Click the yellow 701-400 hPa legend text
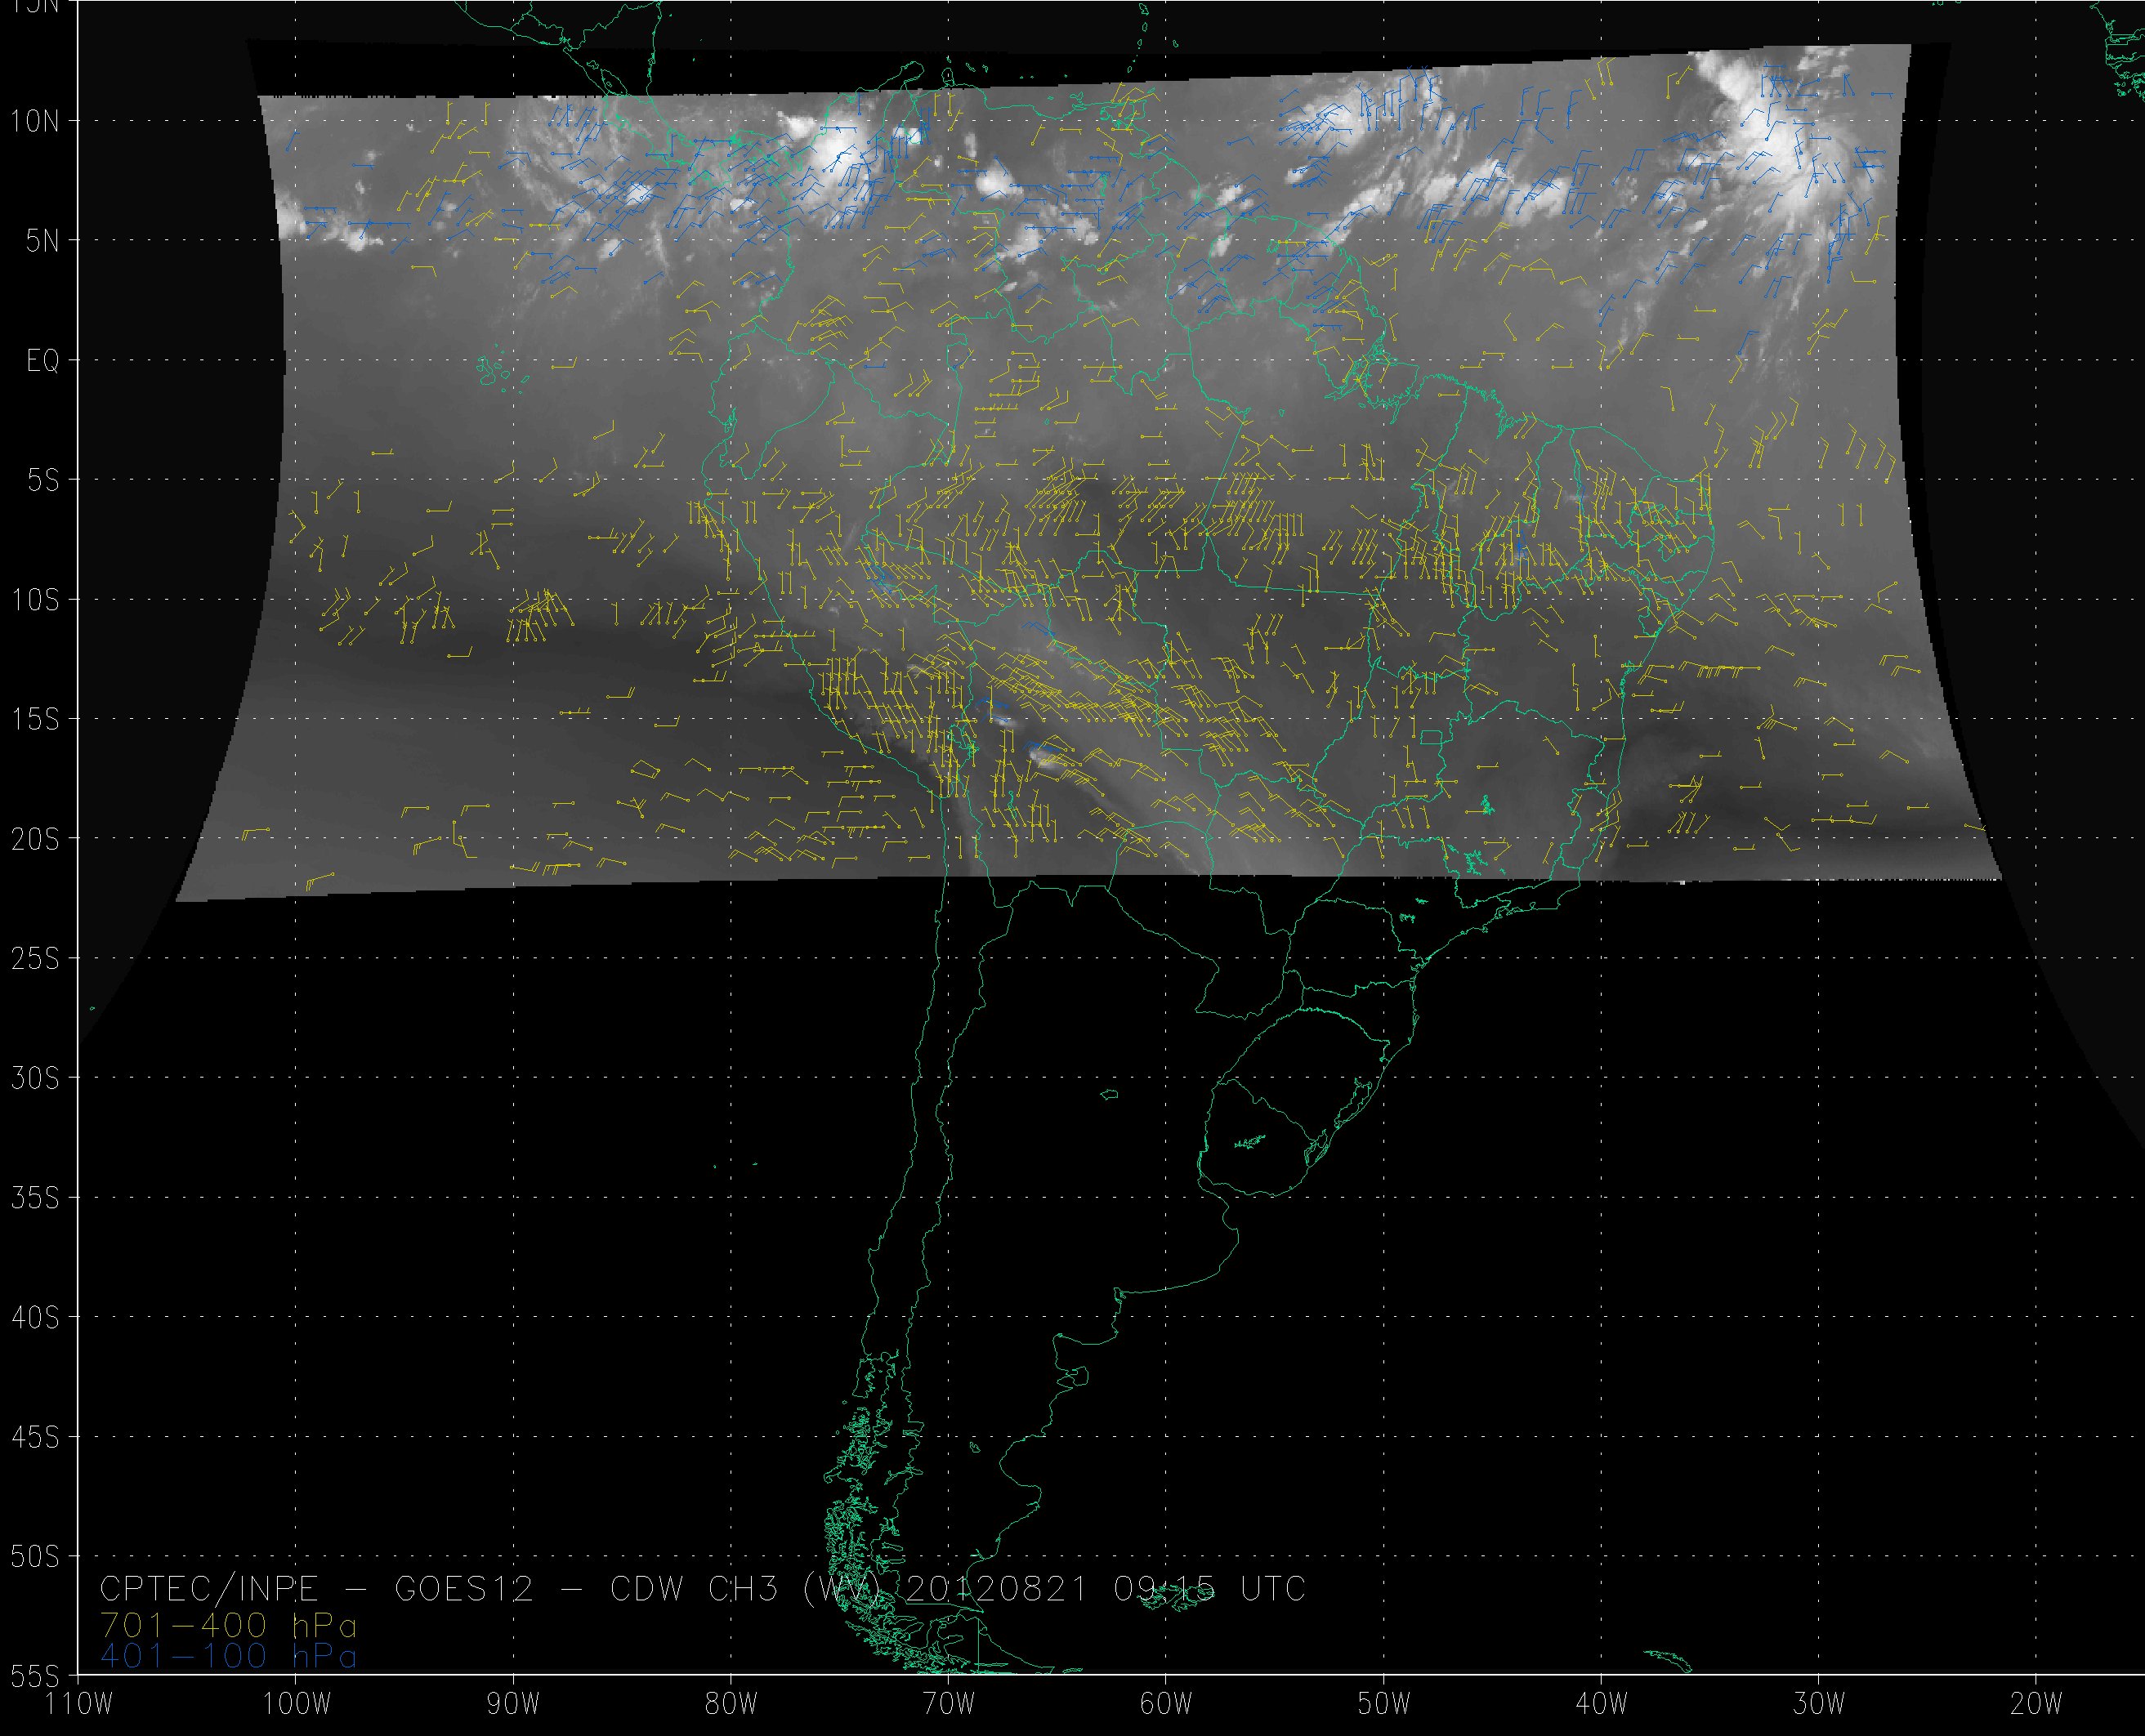 coord(228,1624)
